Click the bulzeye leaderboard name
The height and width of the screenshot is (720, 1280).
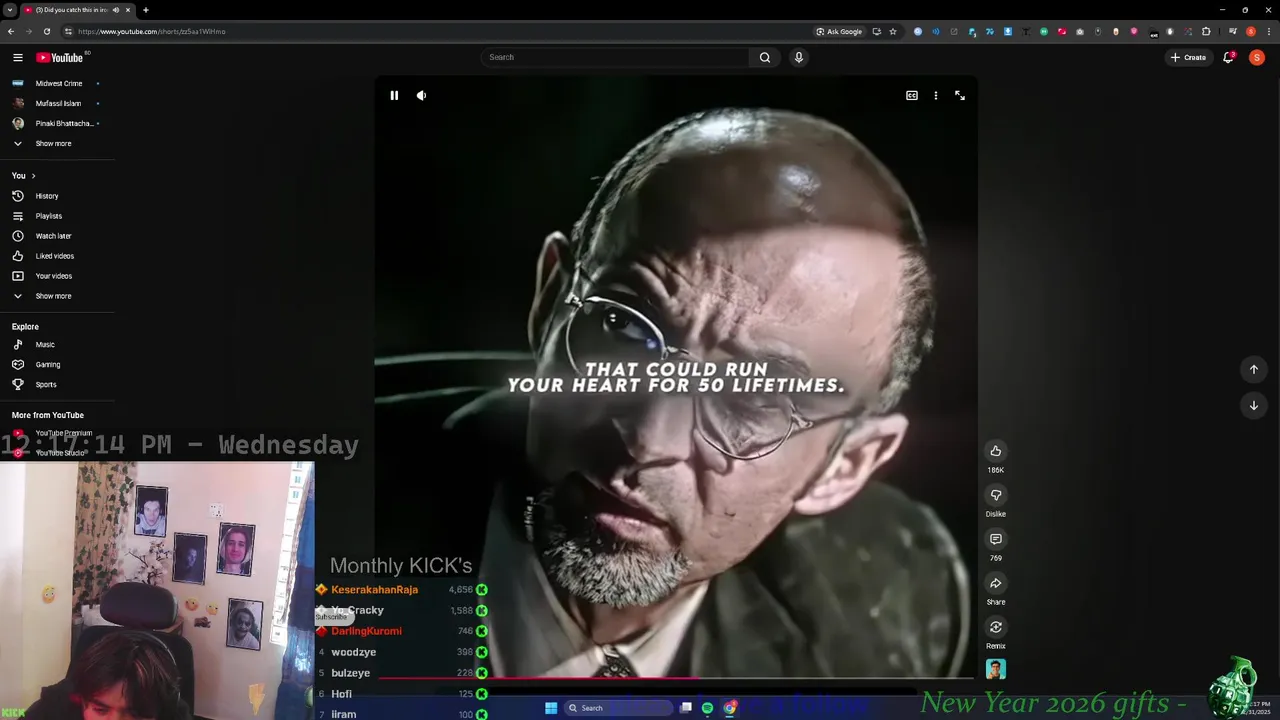pyautogui.click(x=350, y=673)
